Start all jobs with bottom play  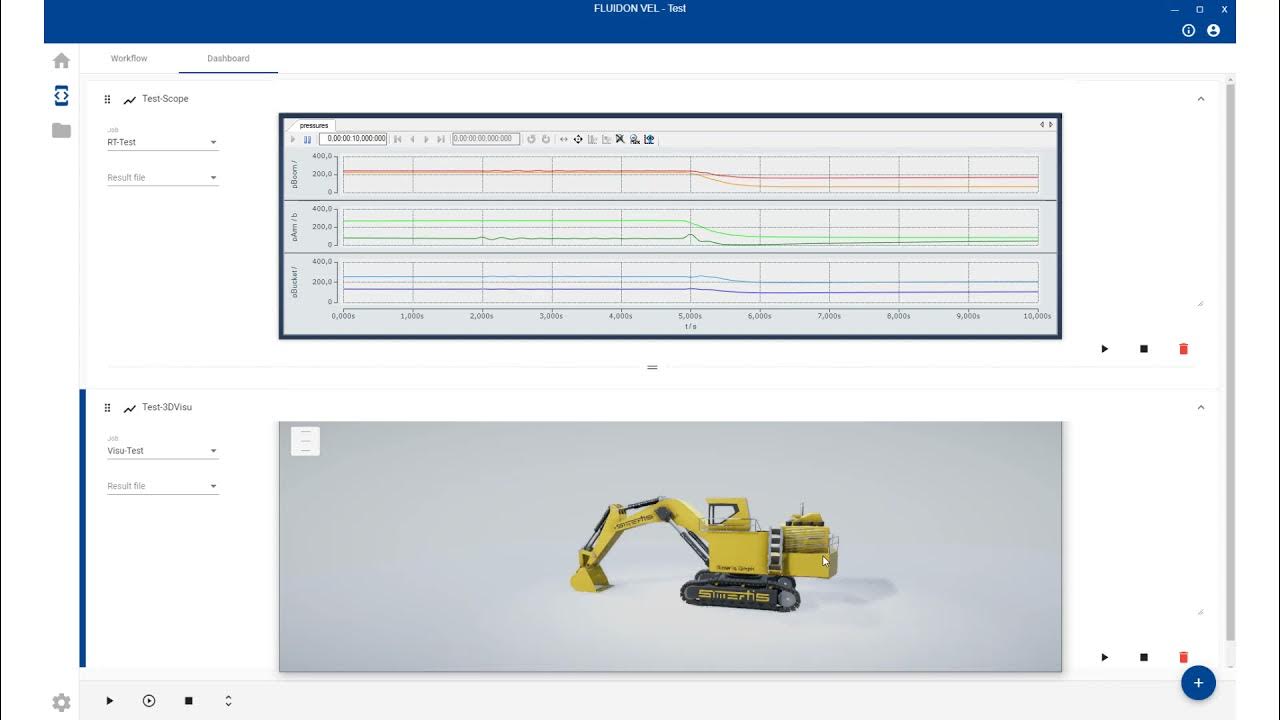pos(110,701)
